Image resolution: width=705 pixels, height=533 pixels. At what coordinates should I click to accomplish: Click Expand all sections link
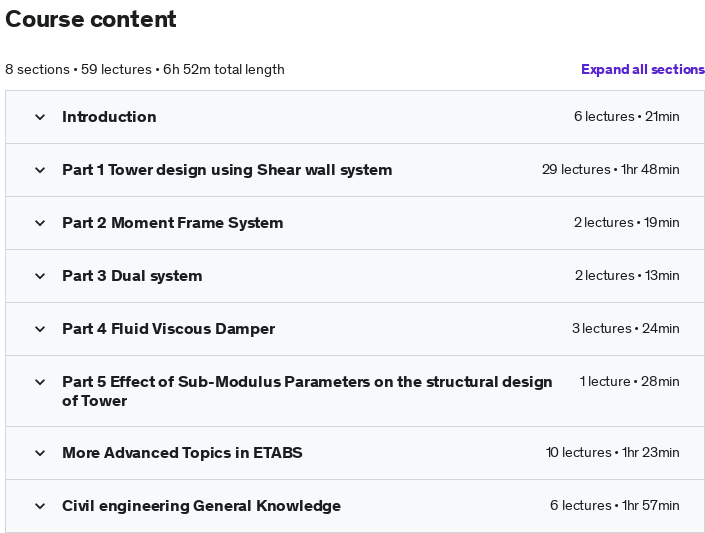[x=643, y=69]
